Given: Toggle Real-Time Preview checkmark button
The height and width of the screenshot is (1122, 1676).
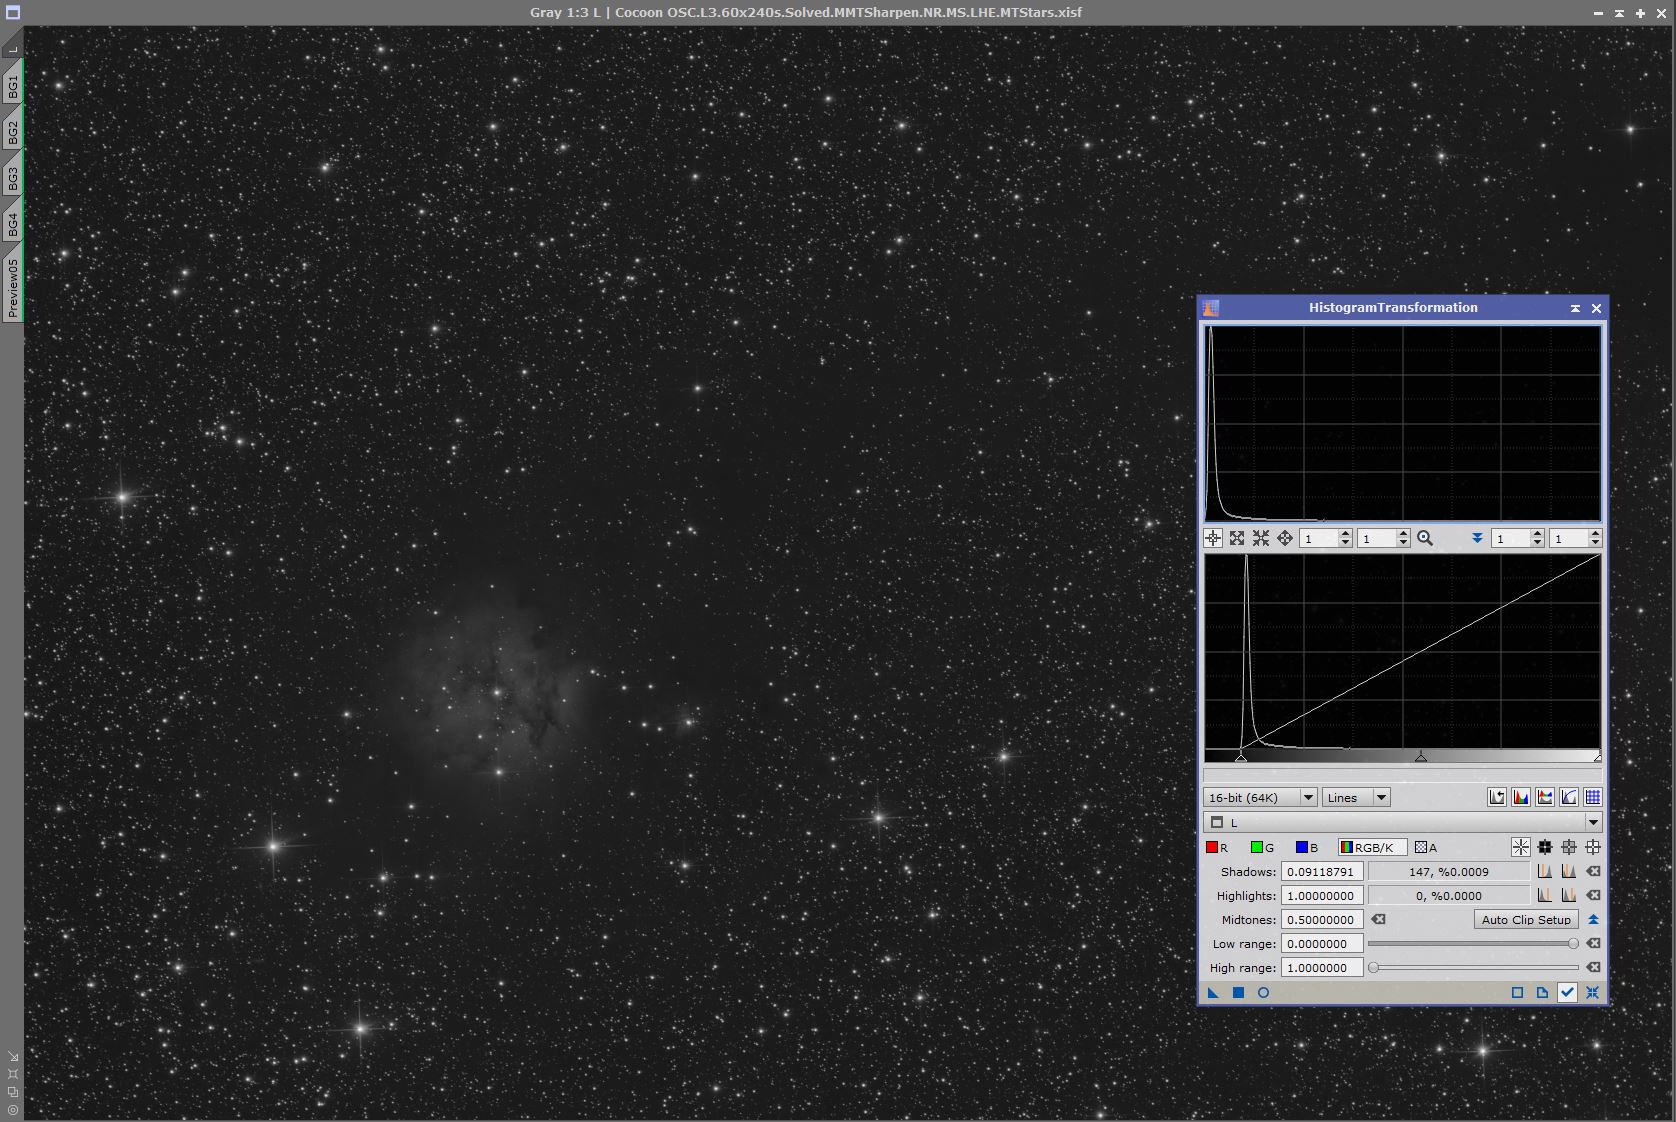Looking at the screenshot, I should click(1567, 993).
